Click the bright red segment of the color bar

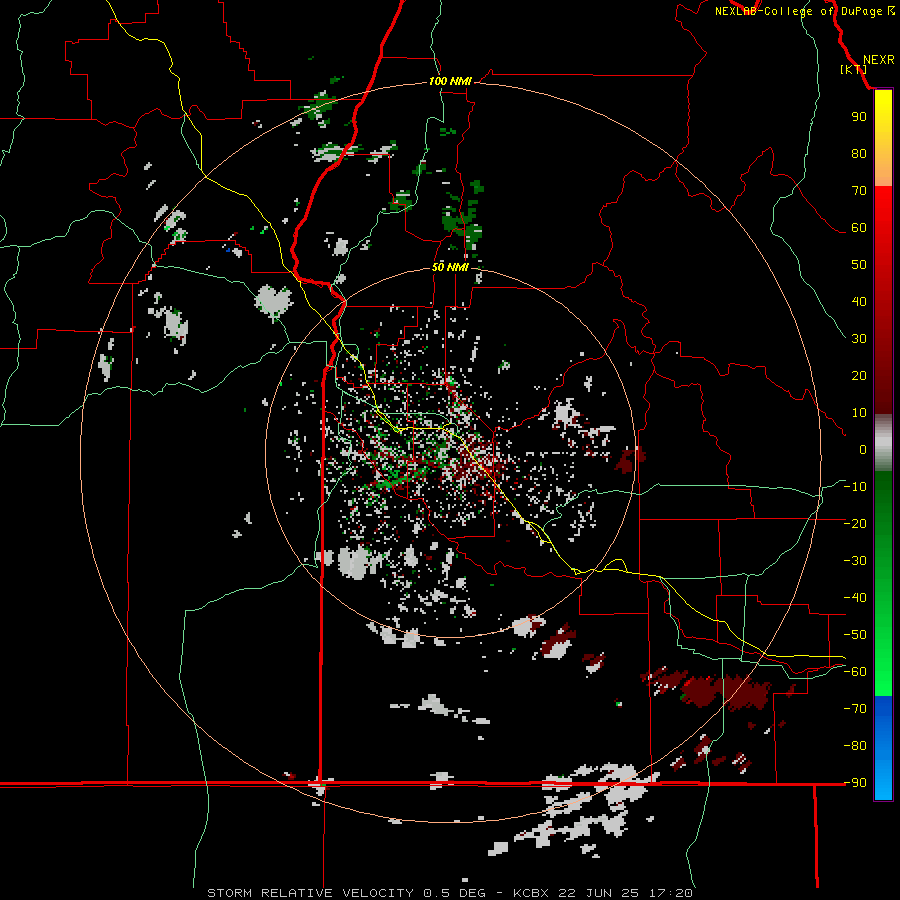[x=883, y=210]
